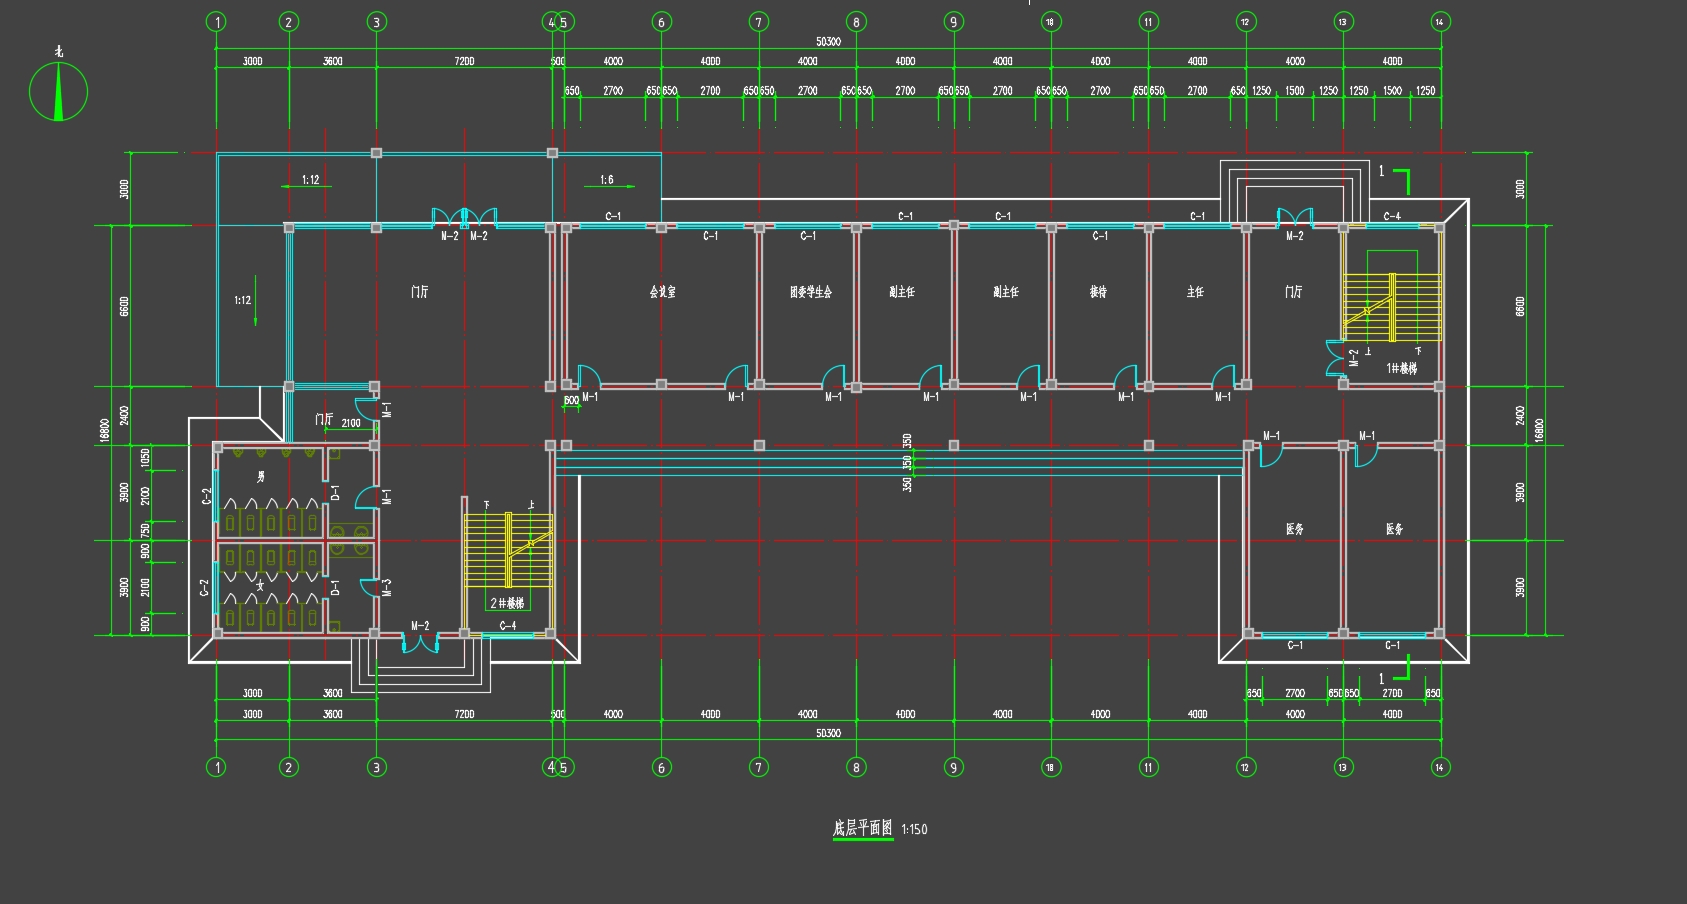1687x904 pixels.
Task: Click the top 50300 overall dimension text
Action: [828, 42]
